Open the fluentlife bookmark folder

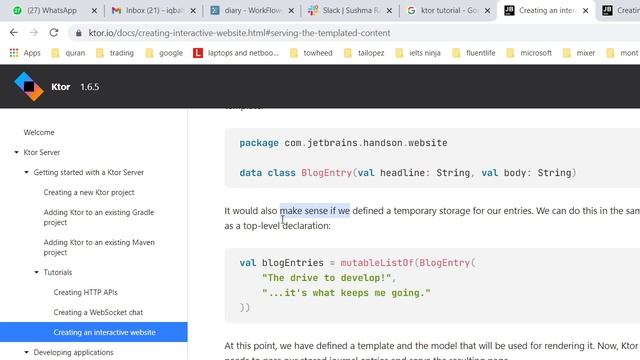pos(474,53)
